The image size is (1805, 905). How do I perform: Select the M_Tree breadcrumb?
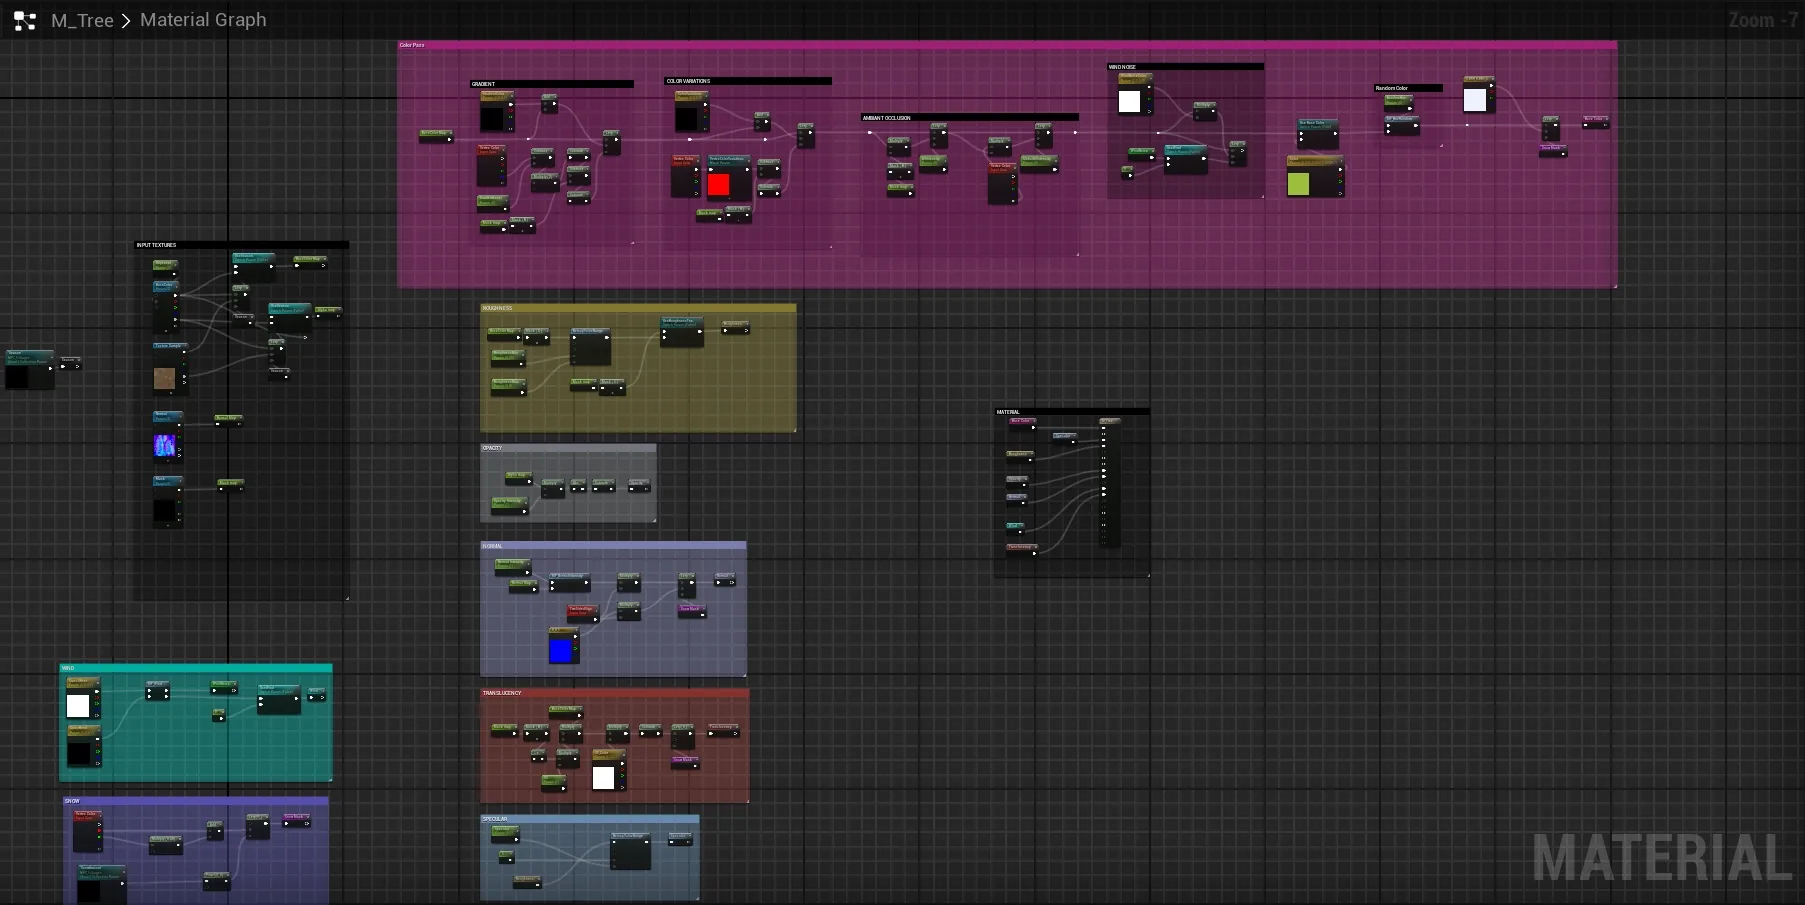(82, 20)
